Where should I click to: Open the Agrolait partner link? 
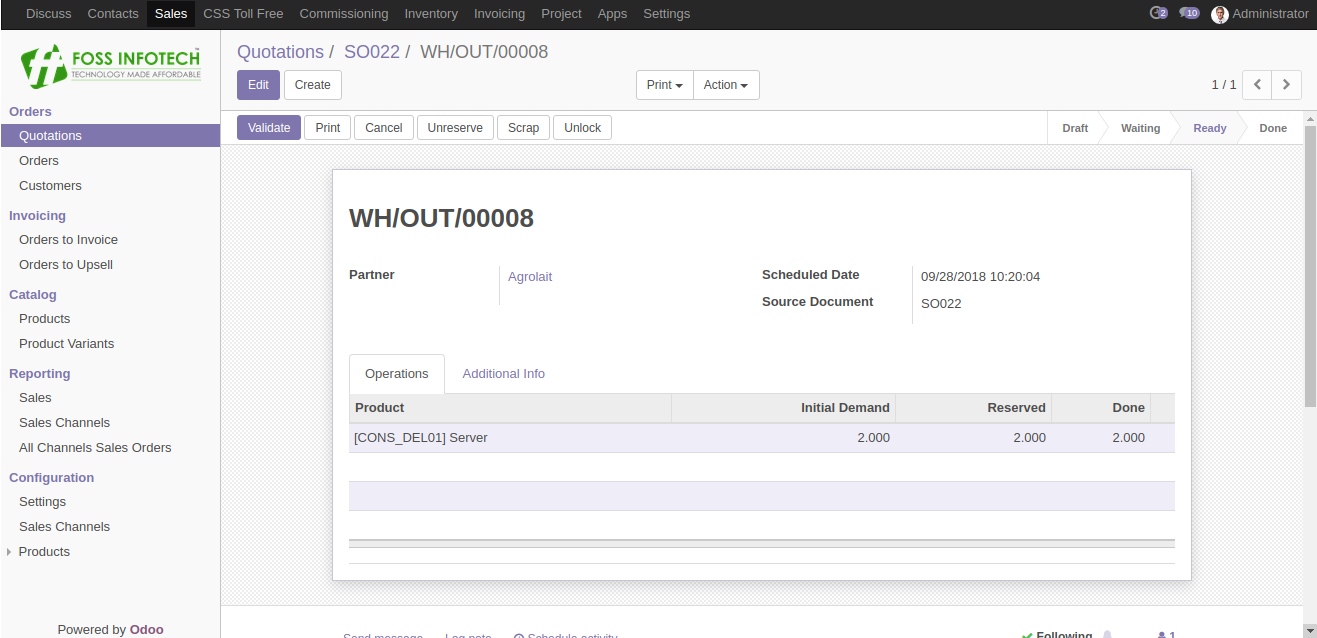(530, 277)
